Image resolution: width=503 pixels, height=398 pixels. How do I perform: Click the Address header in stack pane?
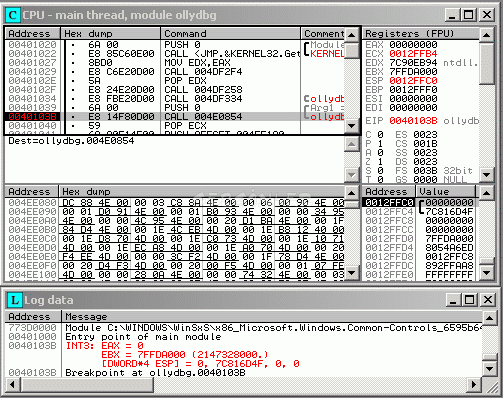point(389,192)
